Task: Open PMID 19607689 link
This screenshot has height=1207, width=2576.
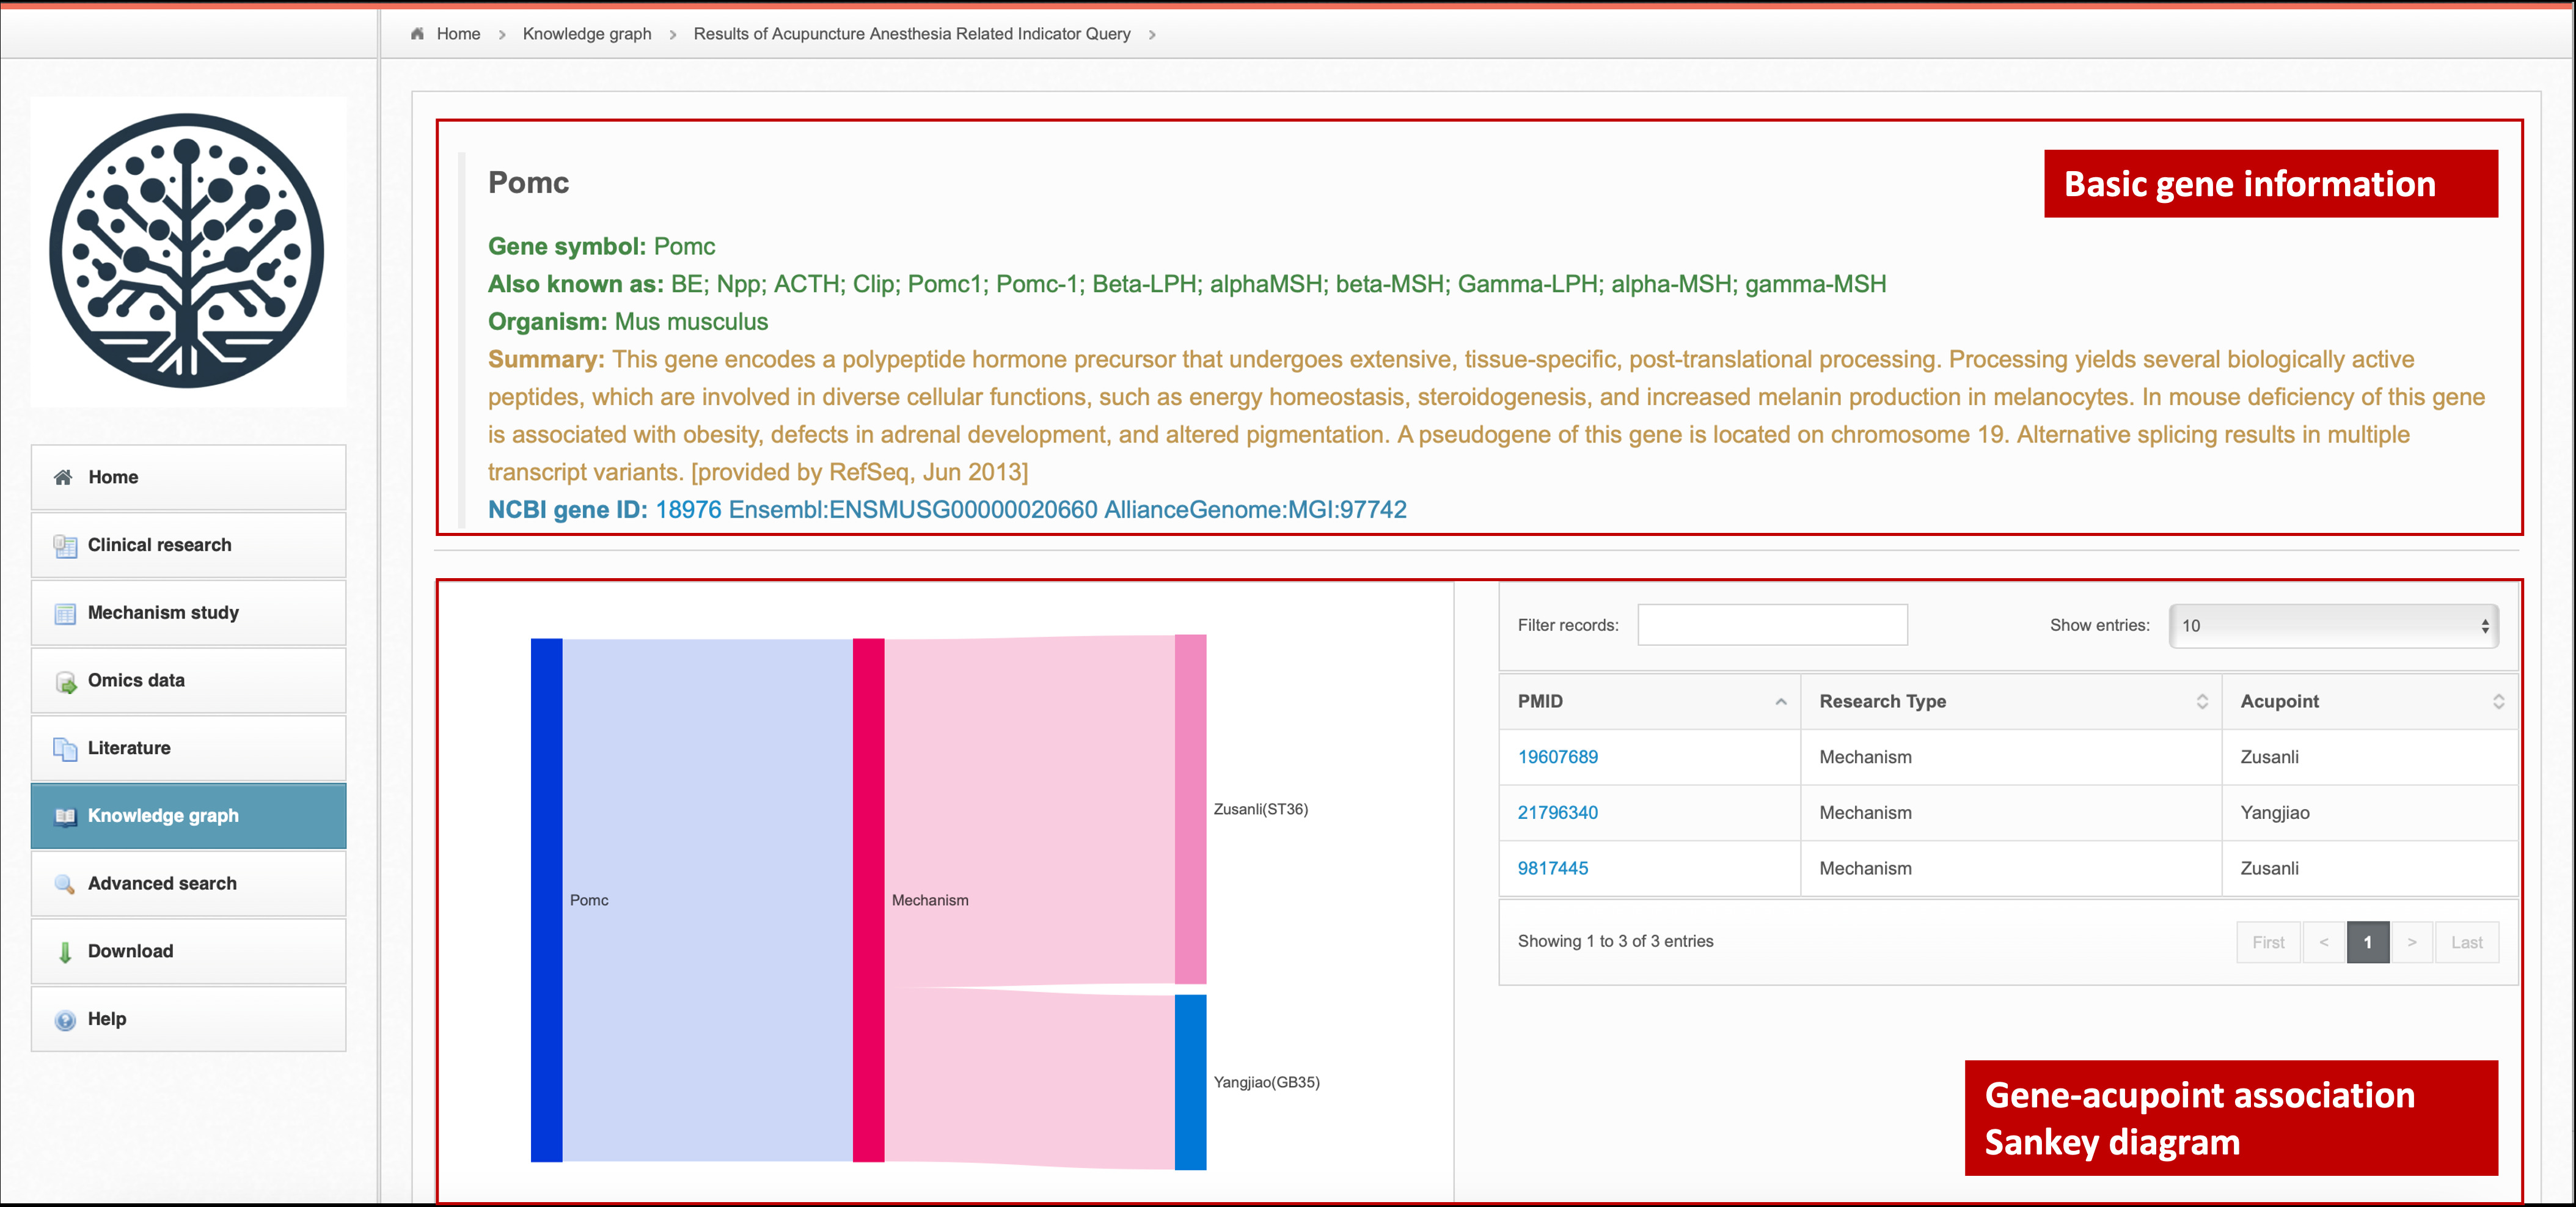Action: [1557, 757]
